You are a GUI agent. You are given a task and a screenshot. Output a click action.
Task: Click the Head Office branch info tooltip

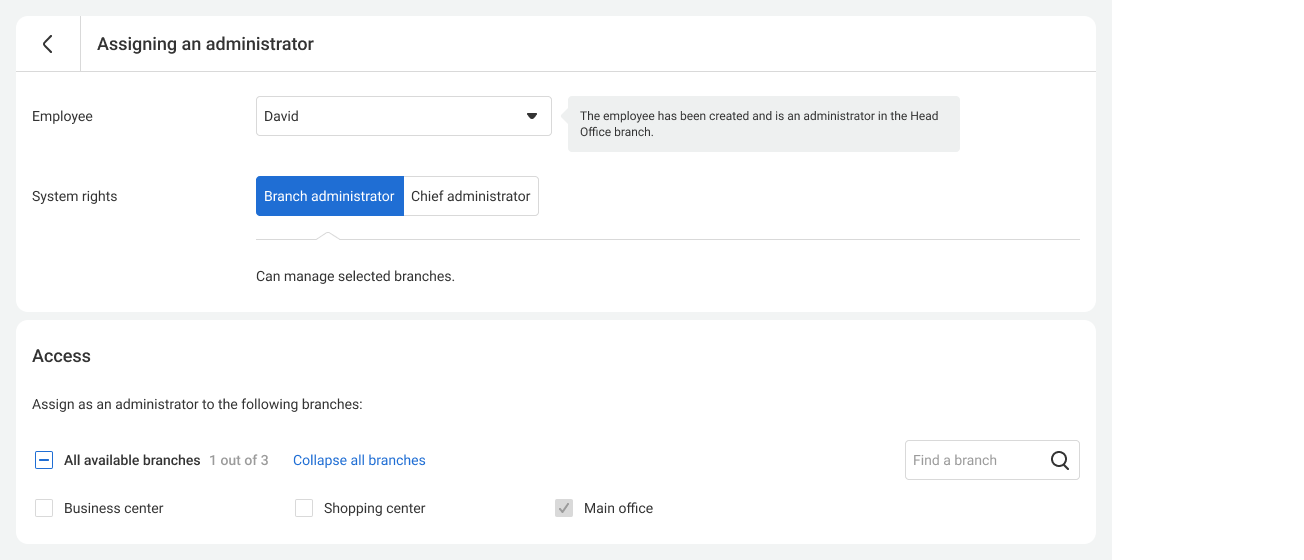[x=764, y=124]
